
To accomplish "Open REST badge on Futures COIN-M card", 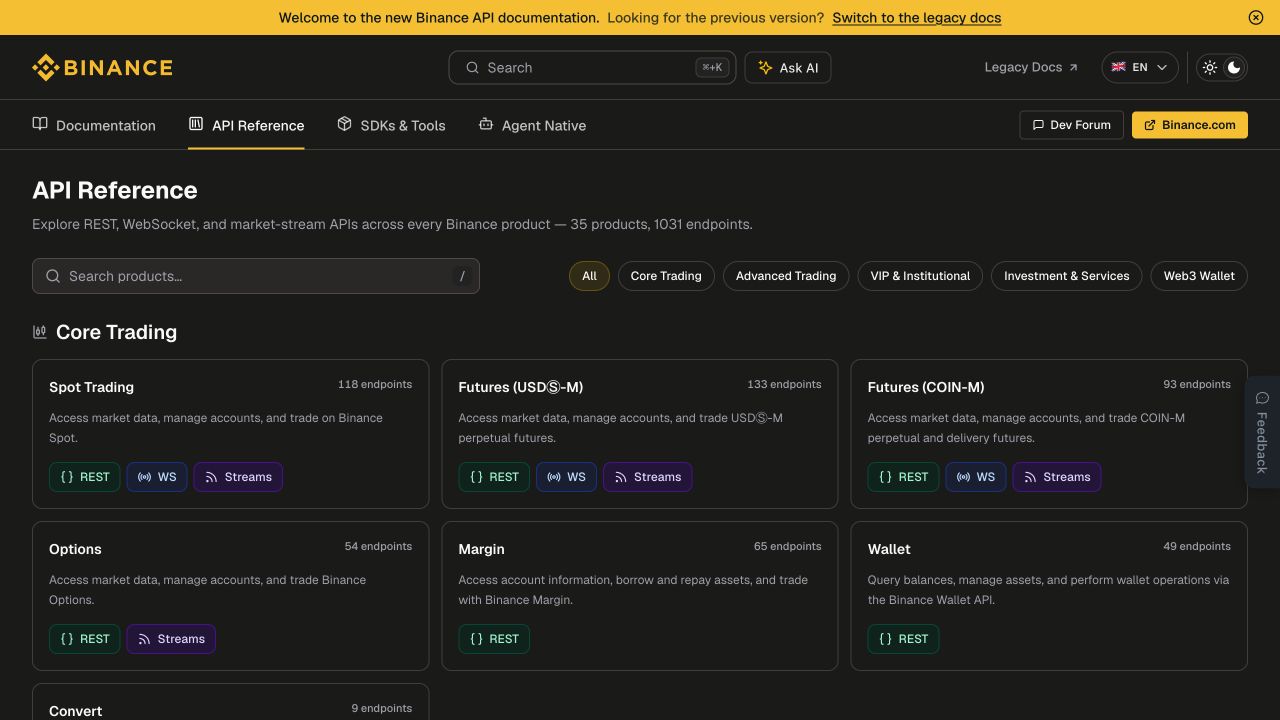I will [904, 477].
